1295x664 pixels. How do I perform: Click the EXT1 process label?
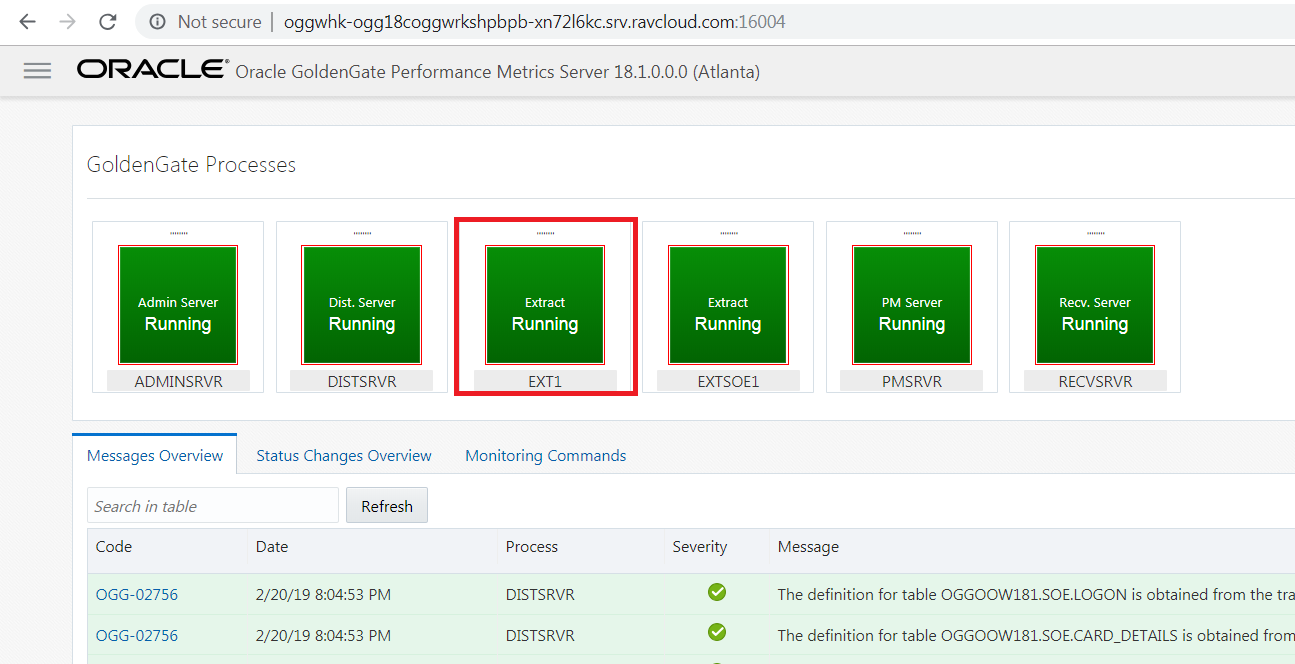coord(545,381)
